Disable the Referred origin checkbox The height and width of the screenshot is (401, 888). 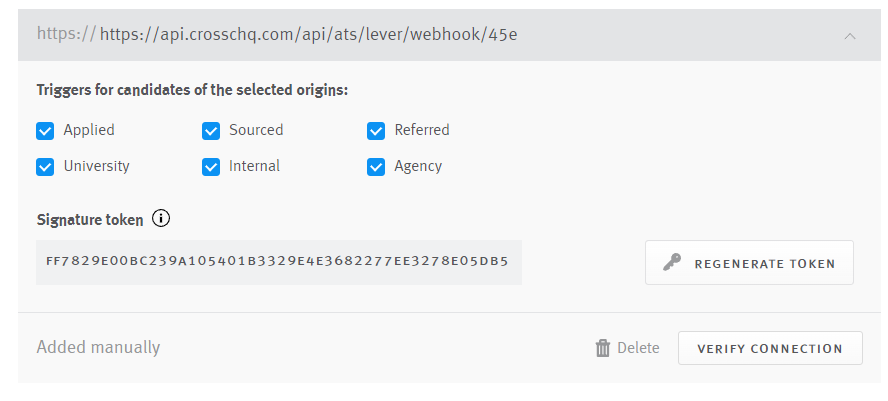[x=376, y=131]
